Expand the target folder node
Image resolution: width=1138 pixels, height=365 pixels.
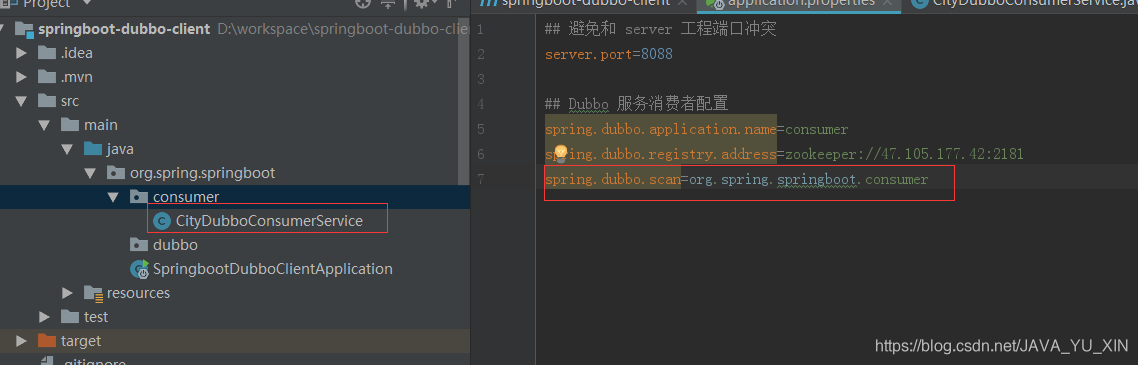[22, 340]
